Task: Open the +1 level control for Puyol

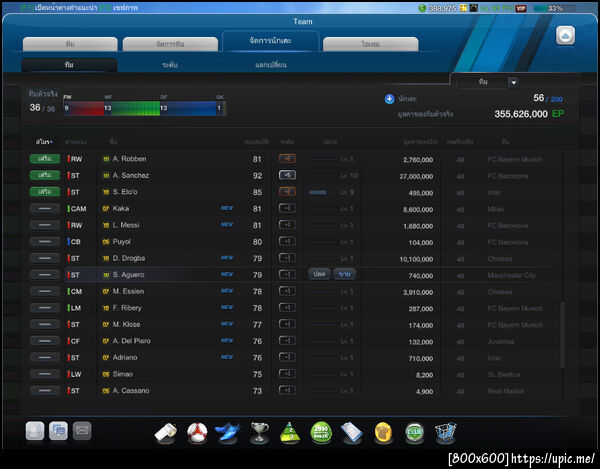Action: click(287, 241)
